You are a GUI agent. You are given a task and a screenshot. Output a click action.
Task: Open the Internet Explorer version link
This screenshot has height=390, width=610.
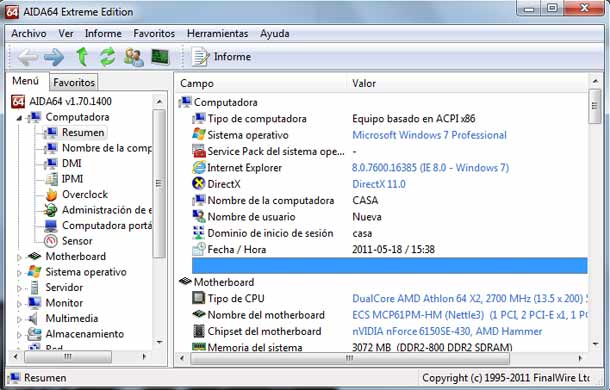430,168
